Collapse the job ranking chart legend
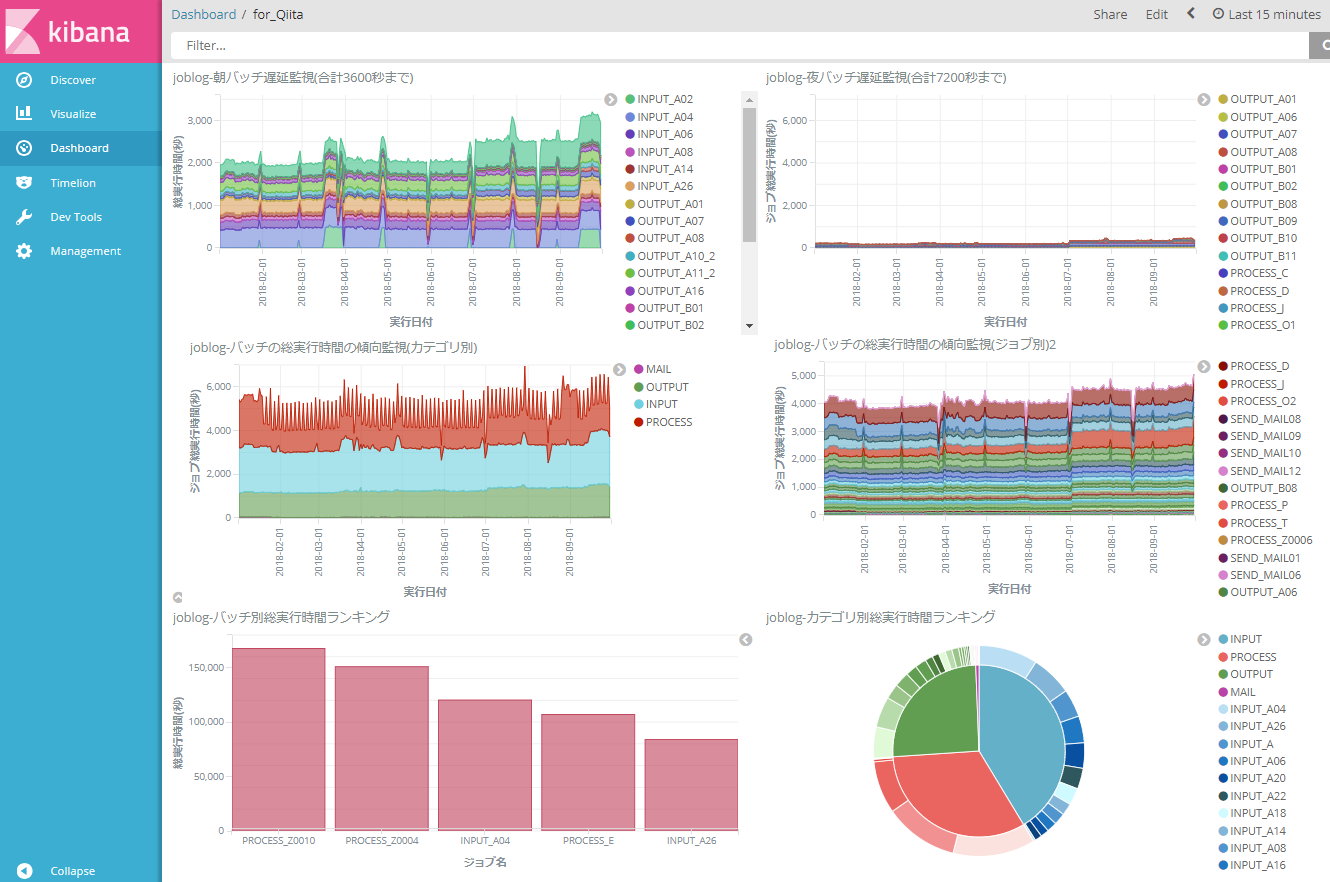This screenshot has height=882, width=1330. (746, 639)
